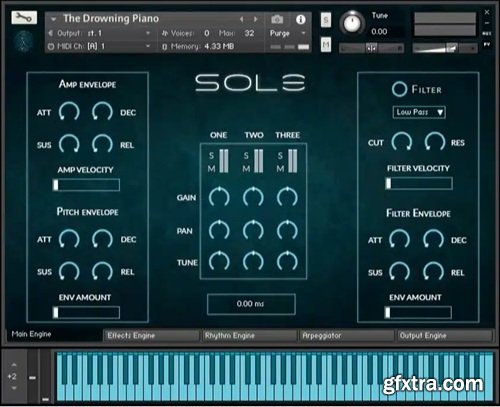Image resolution: width=500 pixels, height=407 pixels.
Task: Click the TUNE knob for layer ONE
Action: coord(219,261)
